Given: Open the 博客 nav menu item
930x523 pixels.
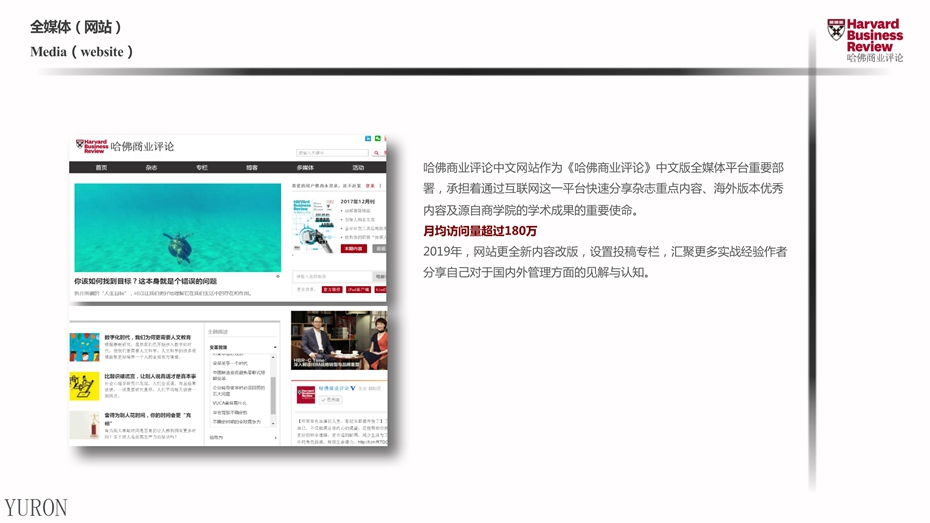Looking at the screenshot, I should [252, 168].
